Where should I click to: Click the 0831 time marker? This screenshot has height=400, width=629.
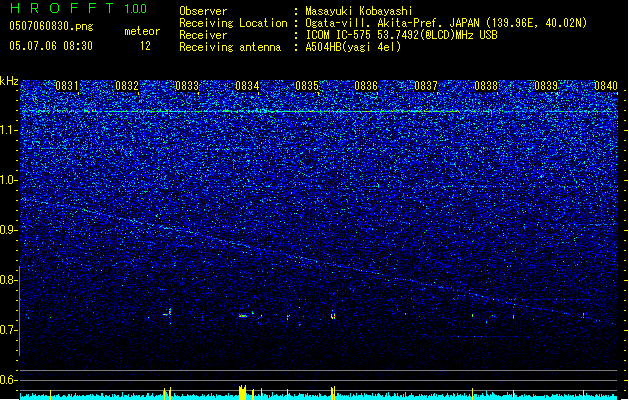click(x=67, y=86)
